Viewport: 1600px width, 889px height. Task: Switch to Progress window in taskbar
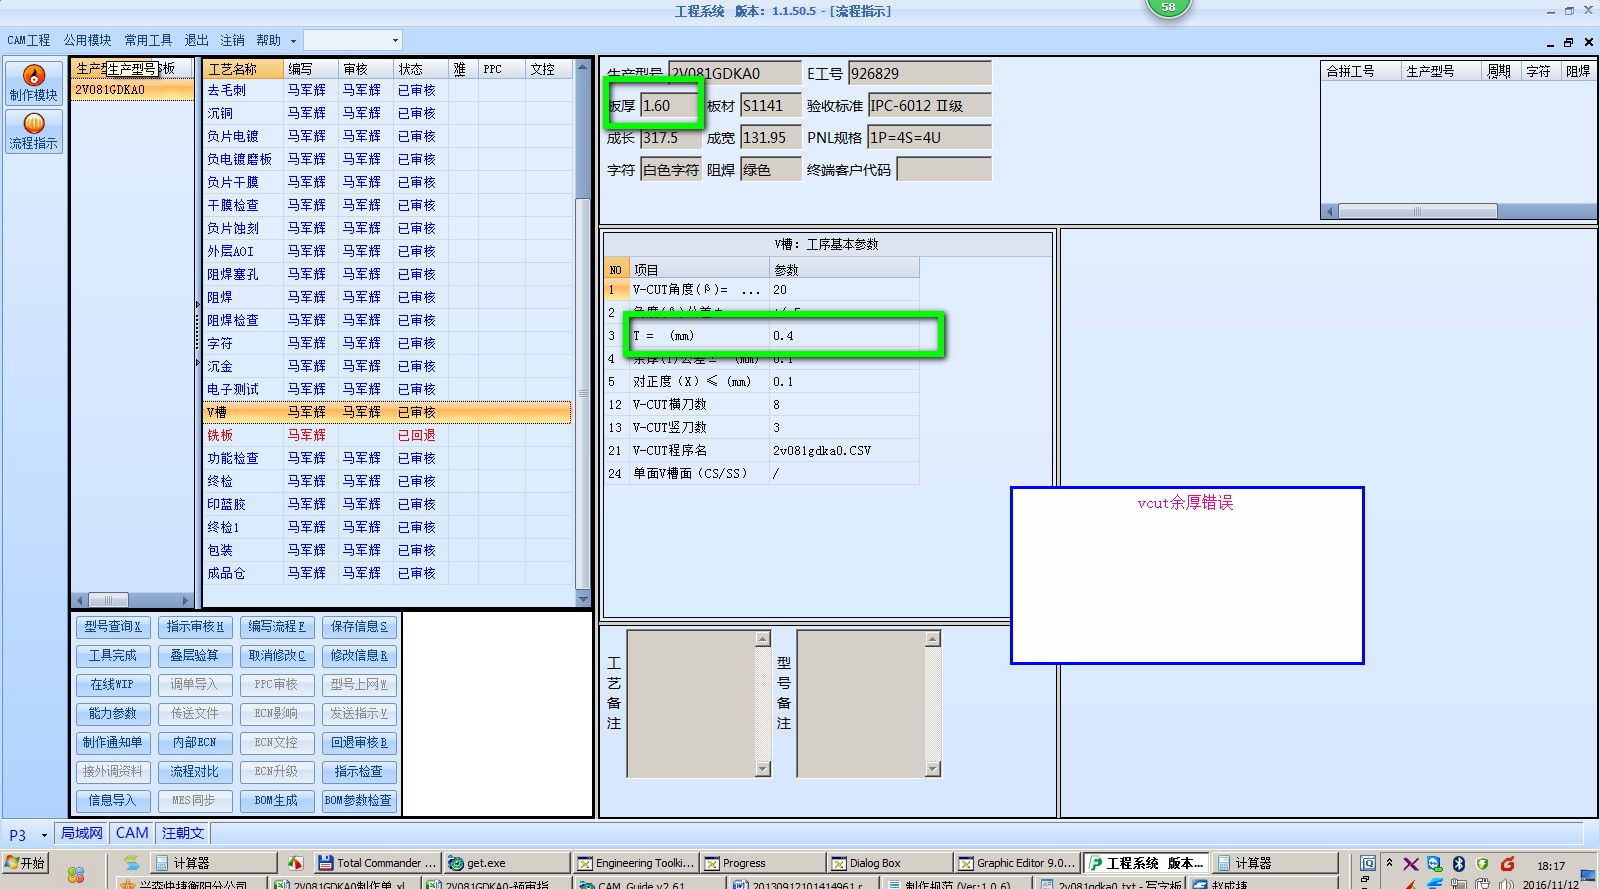(763, 863)
